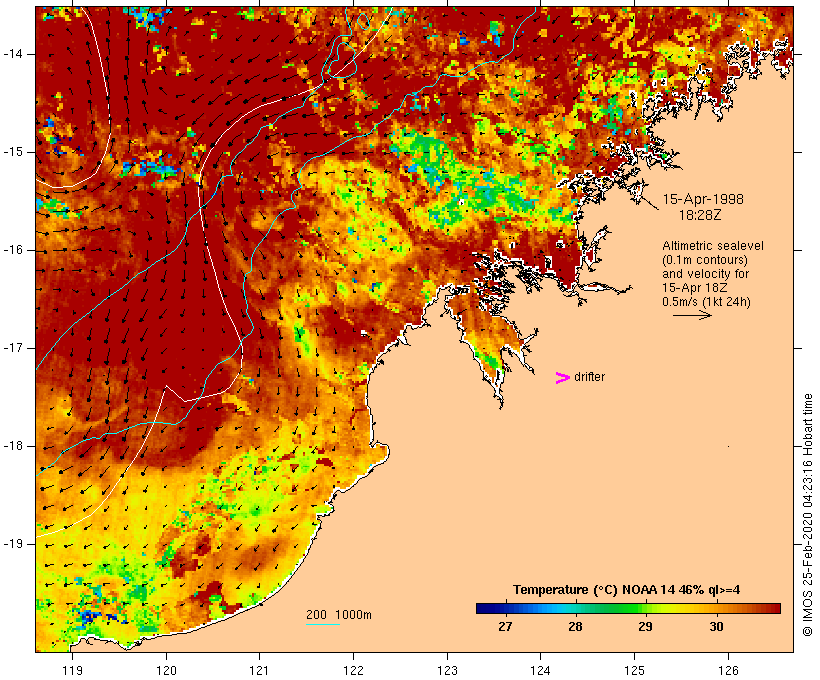
Task: Click the 'and velocity for' text line
Action: pyautogui.click(x=705, y=274)
